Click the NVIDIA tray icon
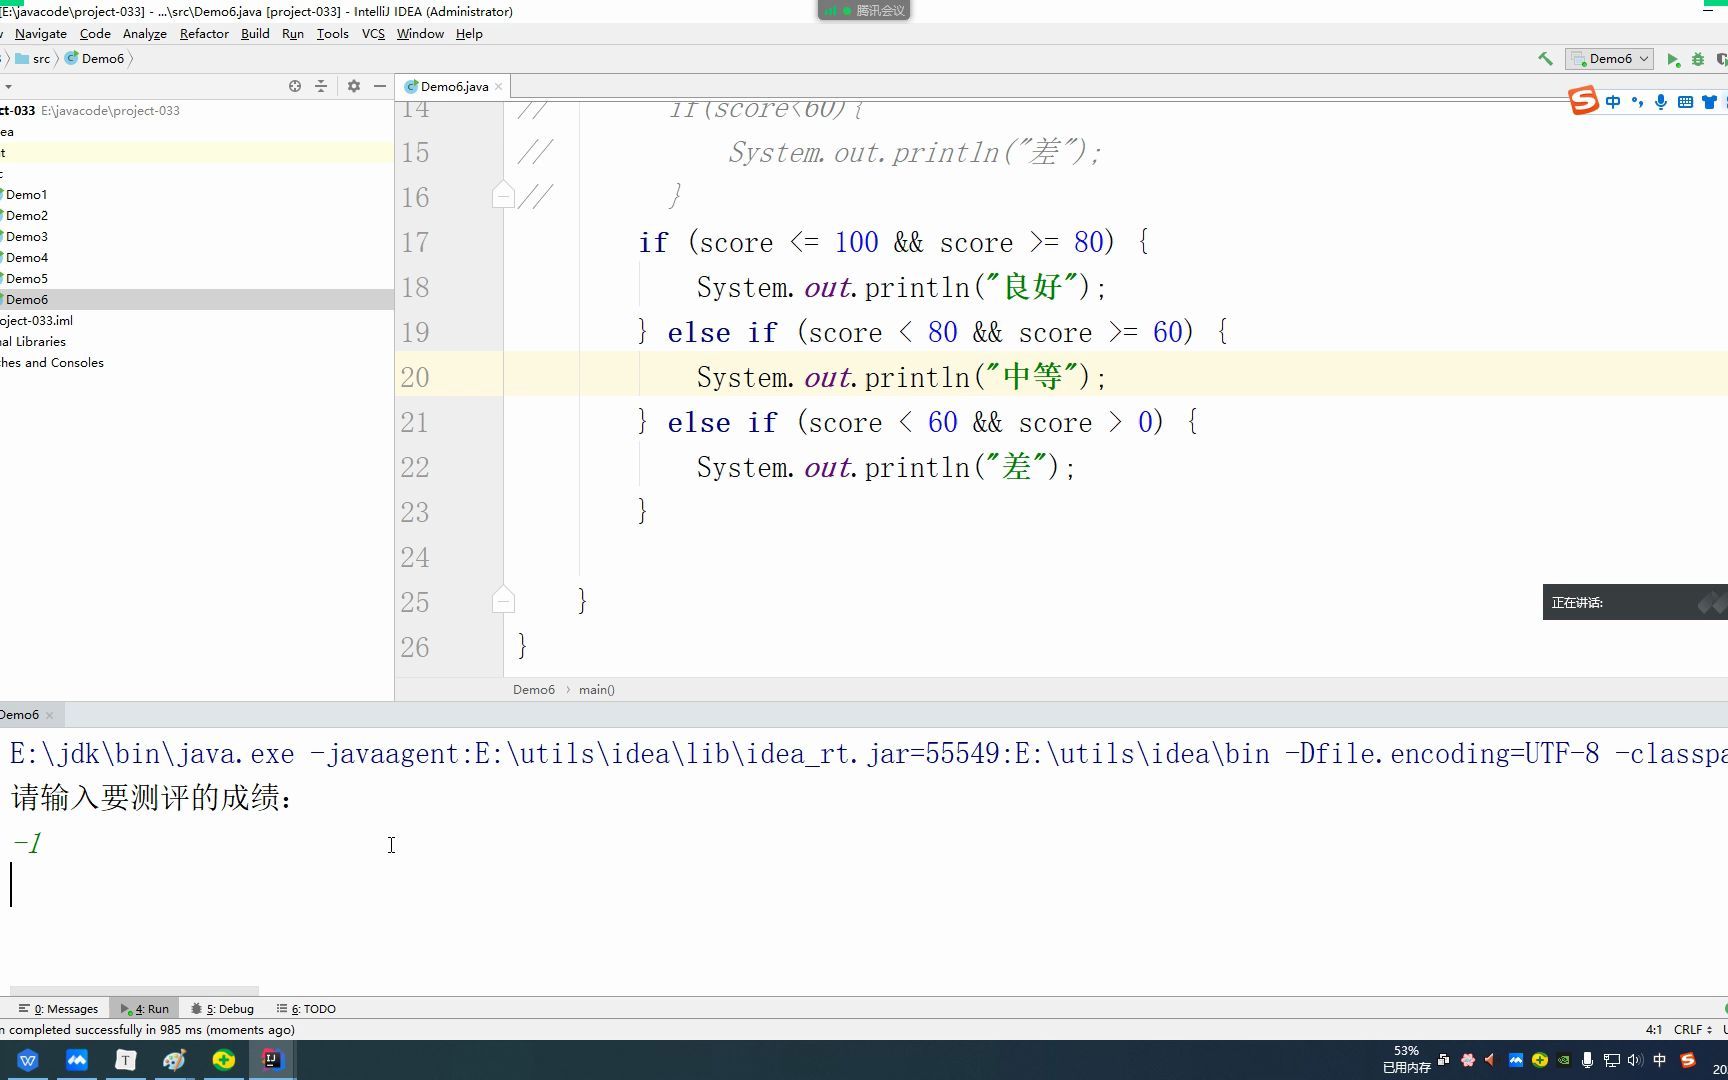The height and width of the screenshot is (1080, 1728). click(1563, 1060)
